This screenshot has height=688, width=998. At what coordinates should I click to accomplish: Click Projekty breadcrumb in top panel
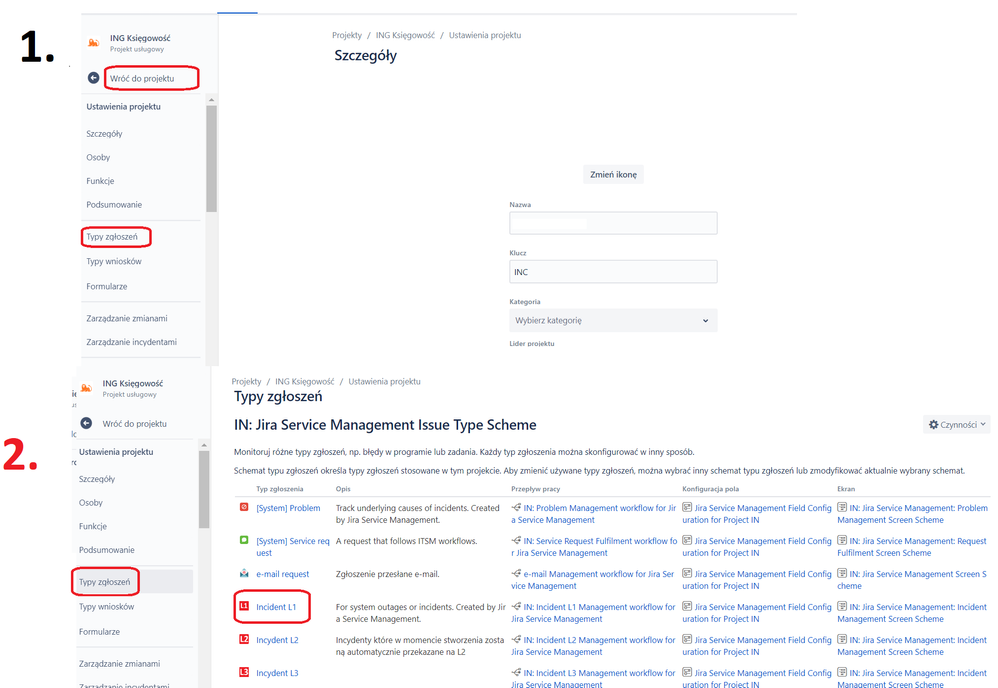point(347,35)
